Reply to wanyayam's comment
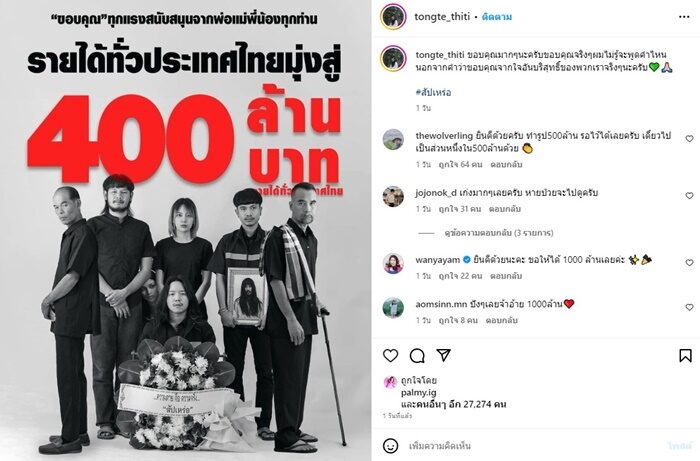Image resolution: width=700 pixels, height=461 pixels. click(x=506, y=276)
